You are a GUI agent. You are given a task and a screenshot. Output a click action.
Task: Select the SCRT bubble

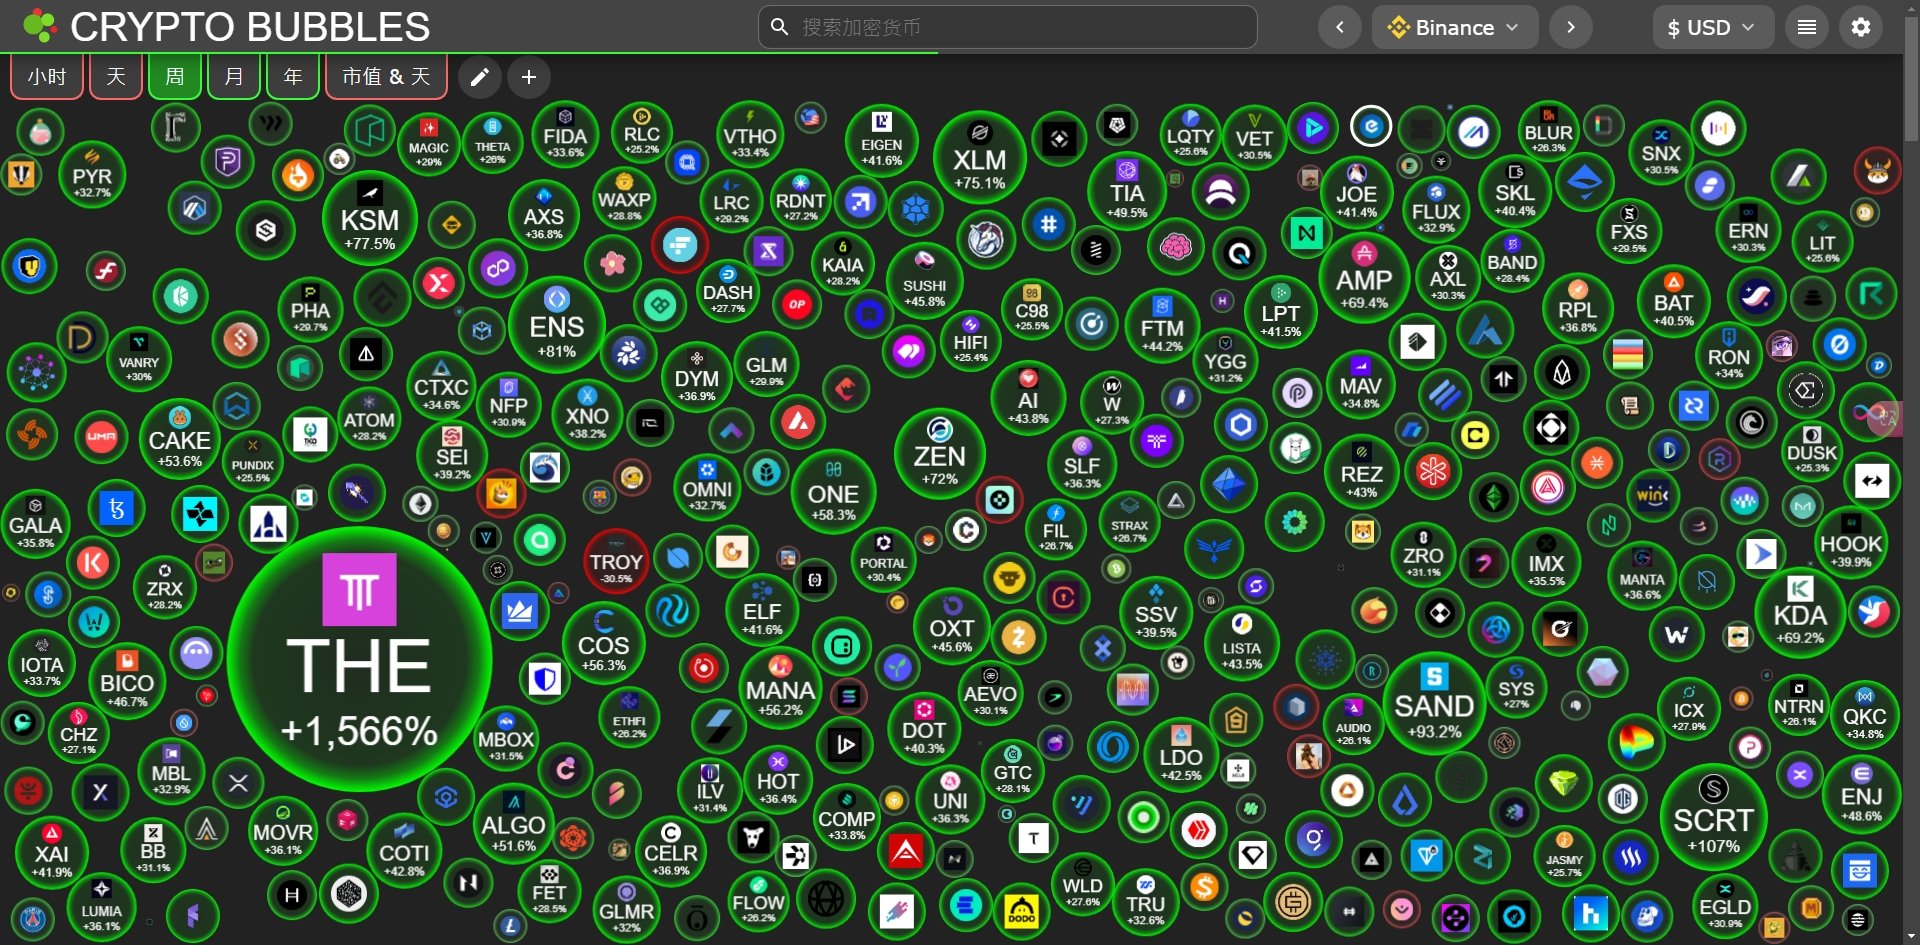pyautogui.click(x=1714, y=817)
